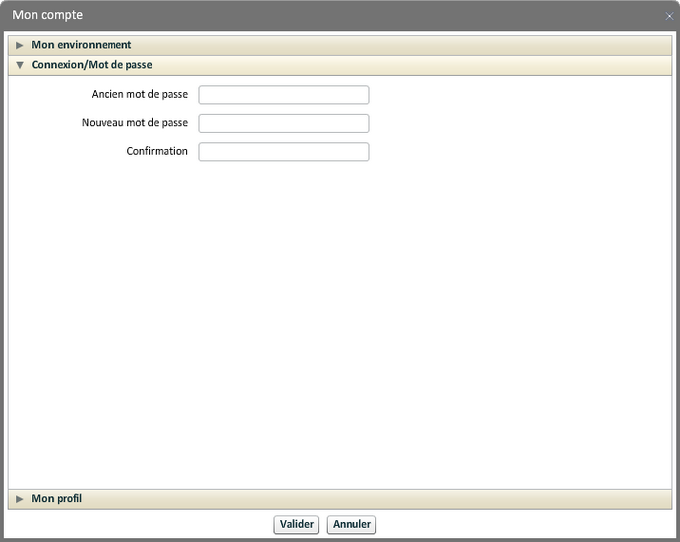Screen dimensions: 680x542
Task: Open the Mon environnement section header
Action: (81, 45)
